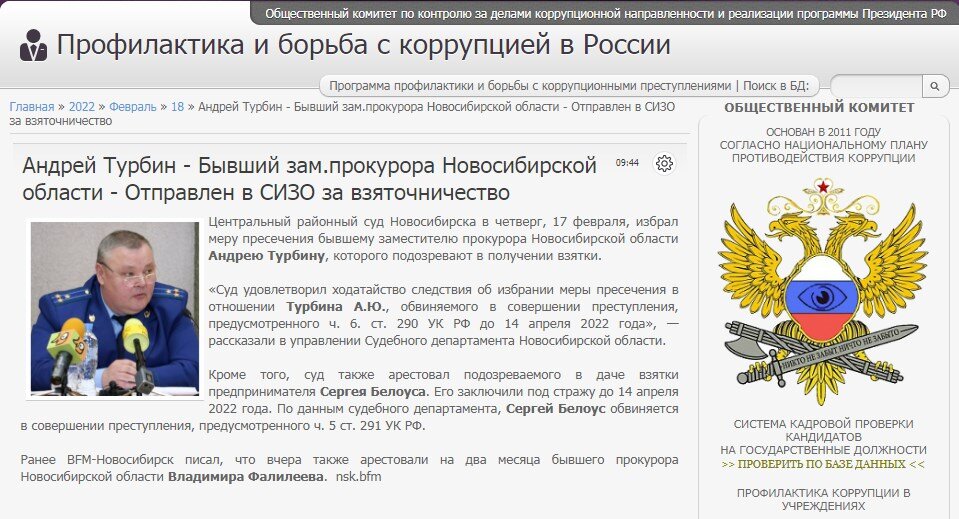Click the nsk.bfm source text
959x519 pixels.
coord(358,477)
